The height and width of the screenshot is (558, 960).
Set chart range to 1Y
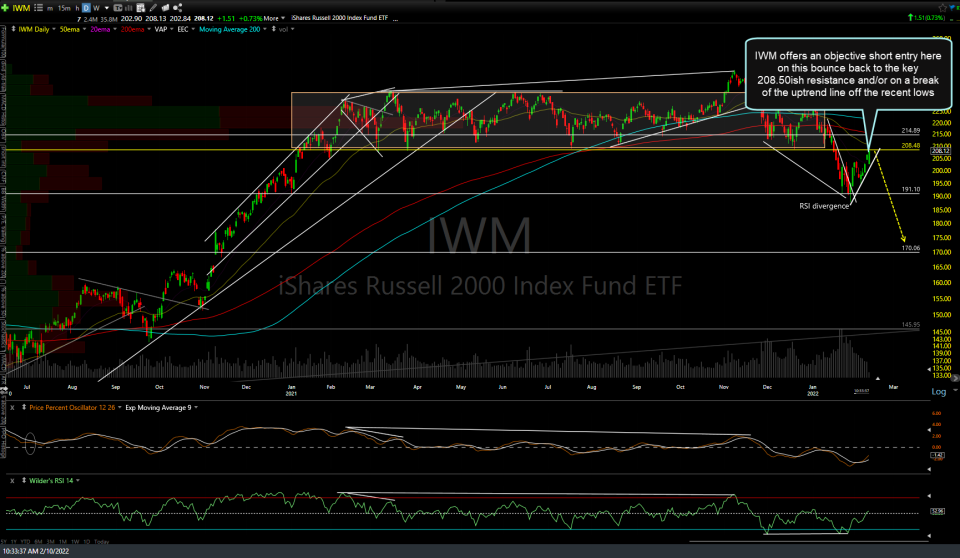(x=14, y=541)
